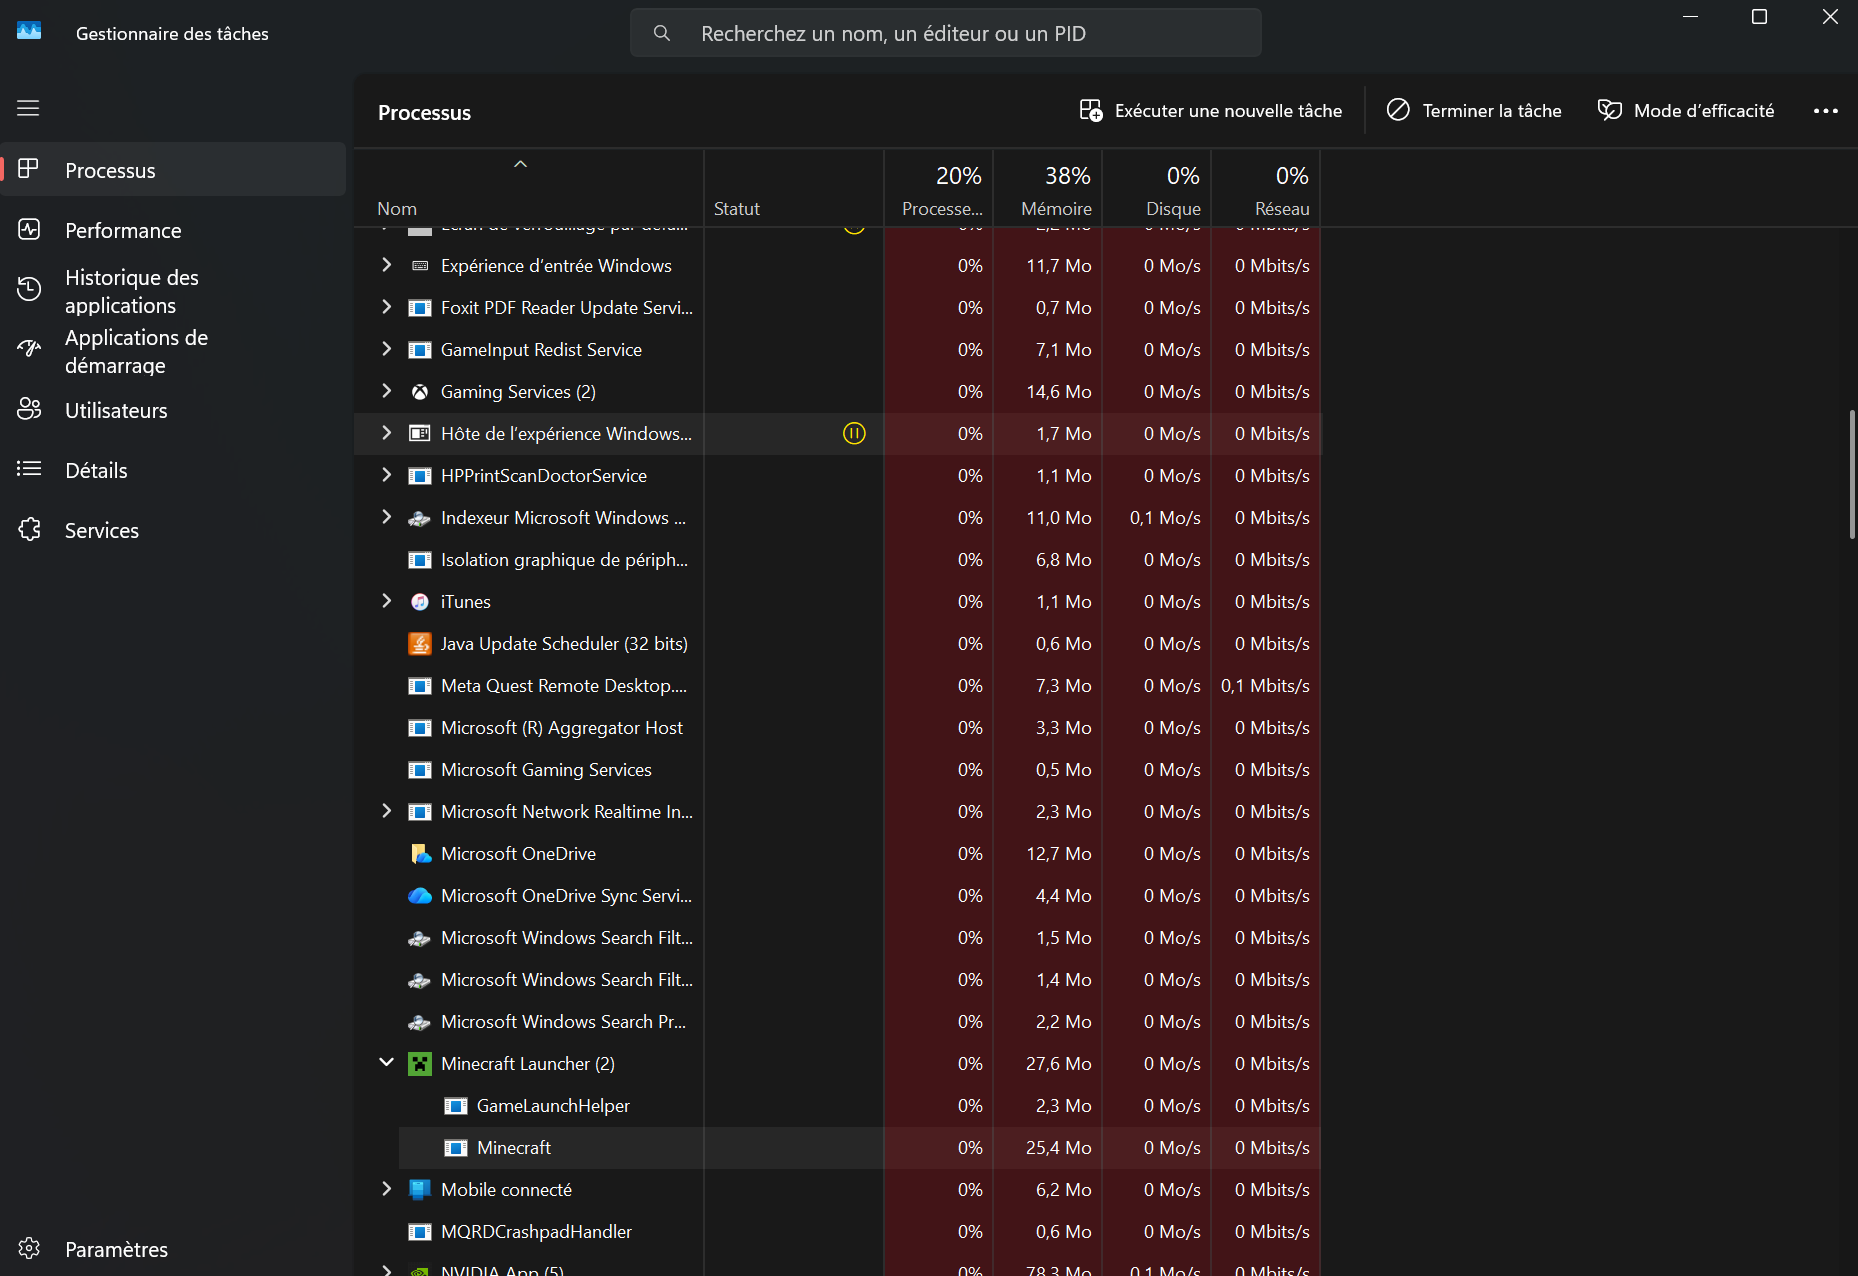This screenshot has height=1276, width=1858.
Task: Expand the Hôte de l'expérience Windows row
Action: pyautogui.click(x=386, y=433)
